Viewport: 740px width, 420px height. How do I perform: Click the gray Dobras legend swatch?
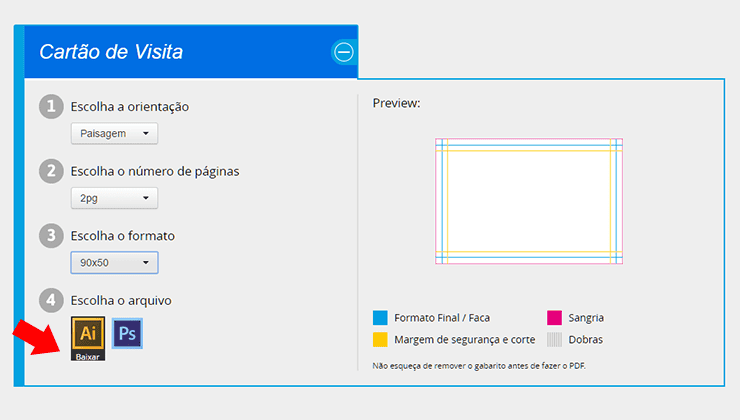(554, 339)
